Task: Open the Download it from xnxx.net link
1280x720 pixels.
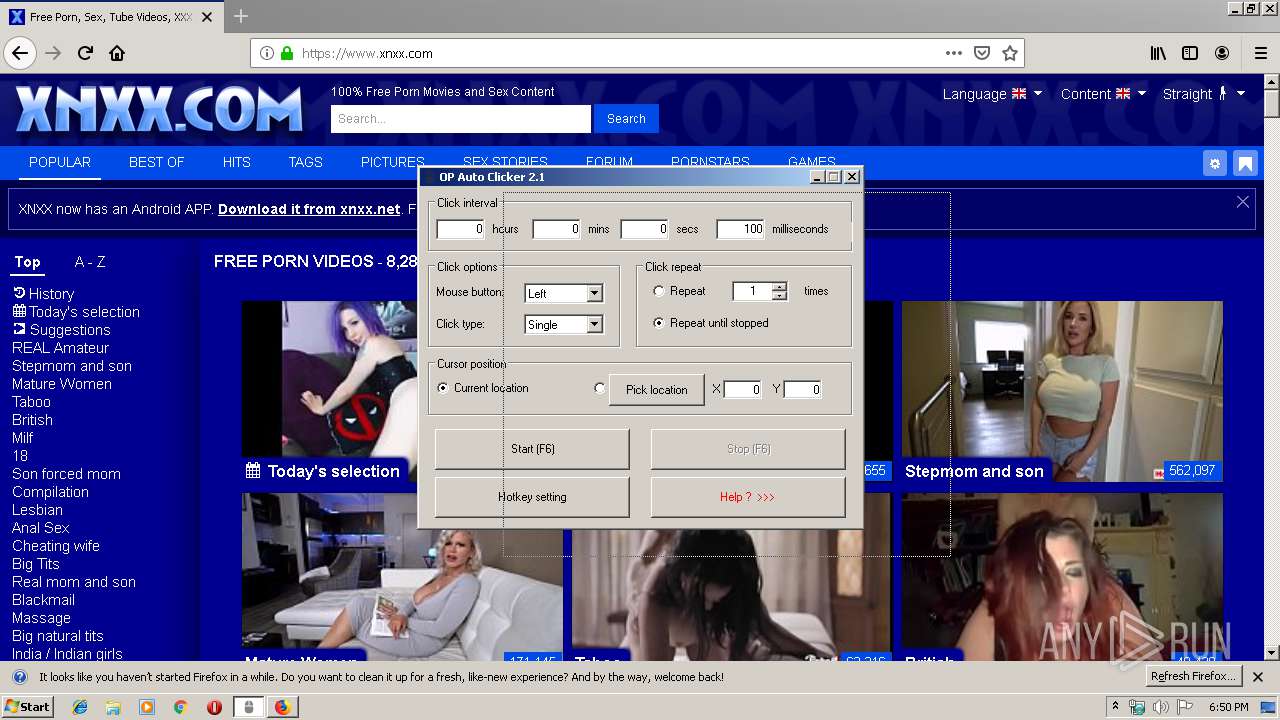Action: [309, 209]
